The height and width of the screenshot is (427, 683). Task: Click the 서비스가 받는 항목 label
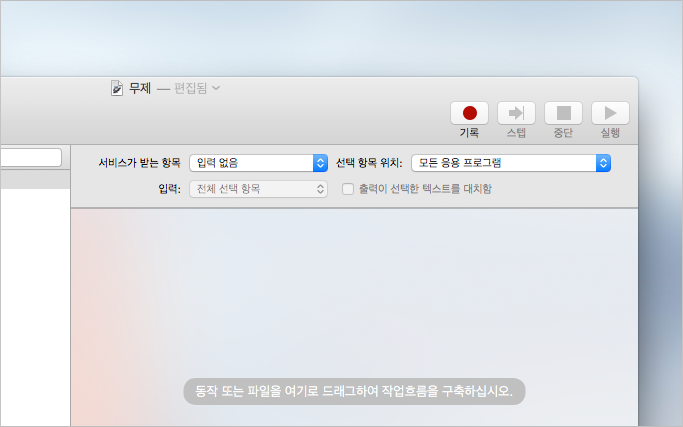[x=139, y=163]
